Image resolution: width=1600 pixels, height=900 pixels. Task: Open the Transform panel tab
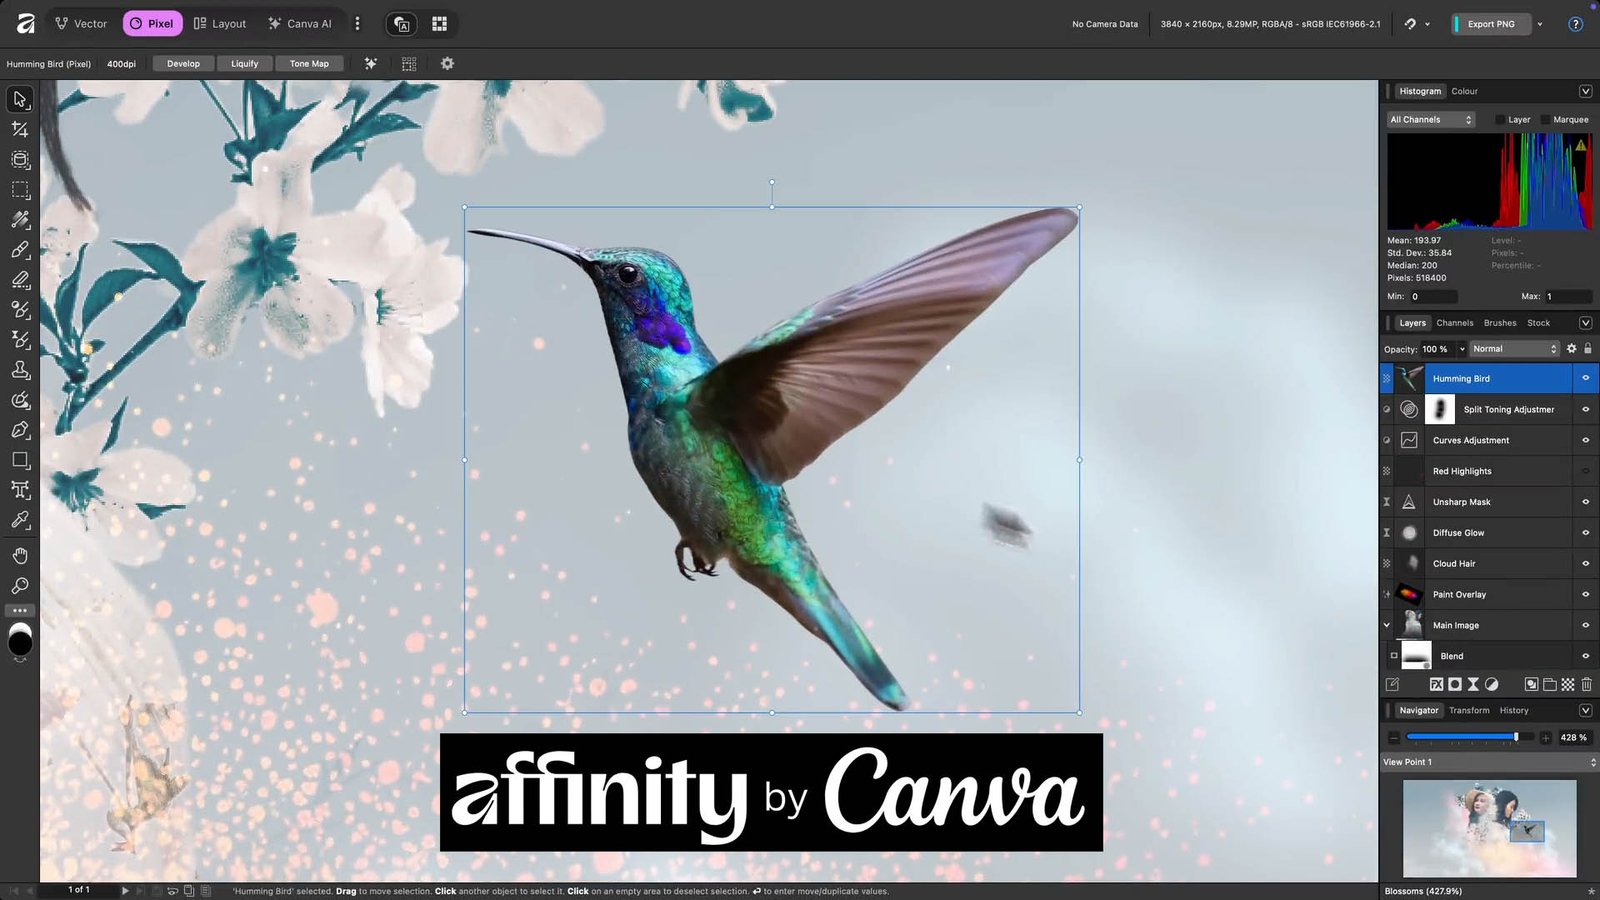coord(1469,711)
